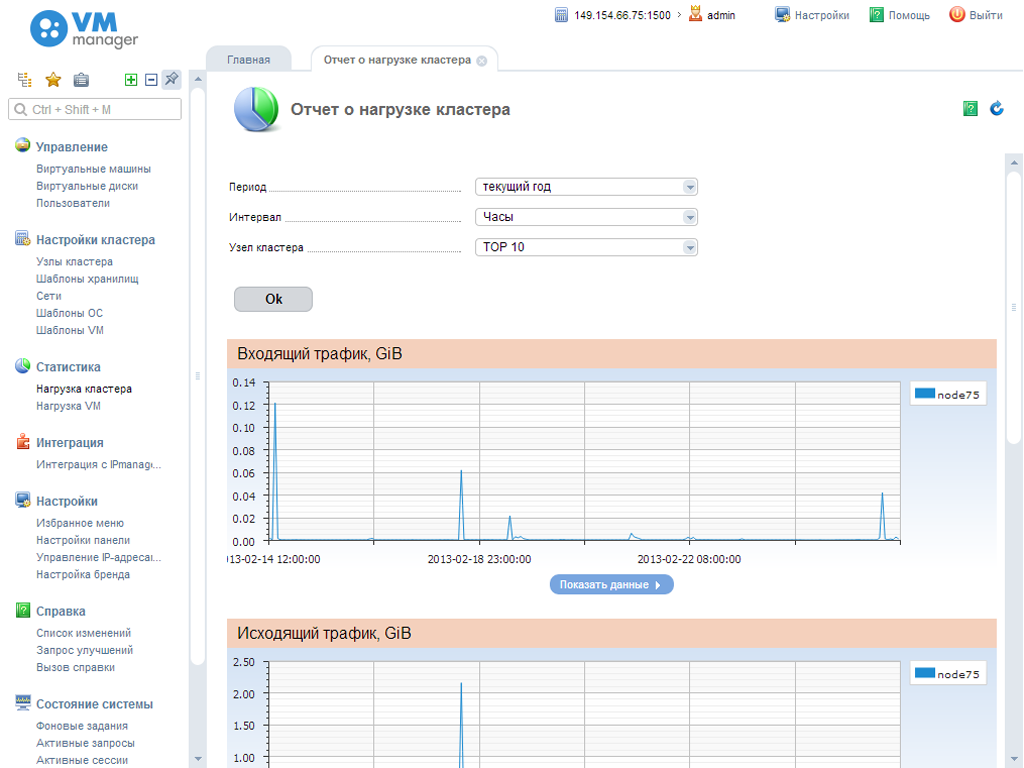1024x768 pixels.
Task: Switch to the Главная tab
Action: (x=248, y=60)
